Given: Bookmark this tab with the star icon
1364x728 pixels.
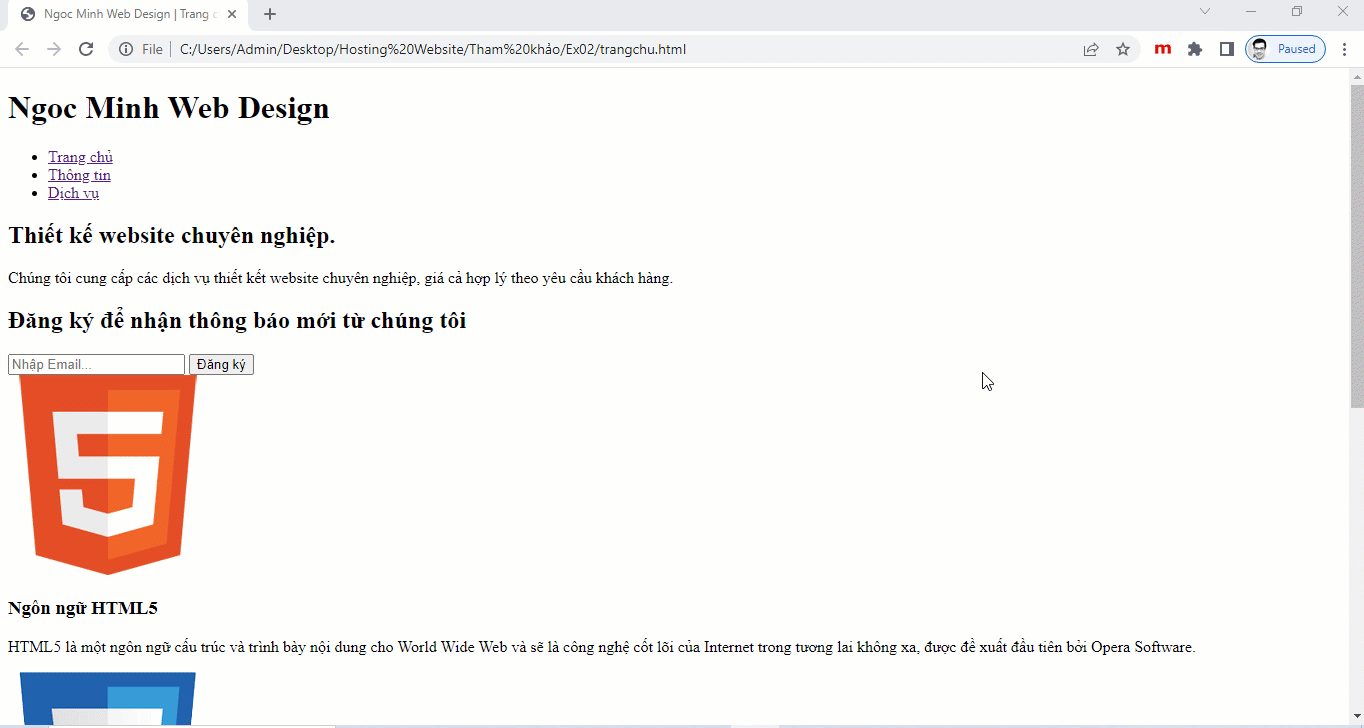Looking at the screenshot, I should pos(1123,49).
